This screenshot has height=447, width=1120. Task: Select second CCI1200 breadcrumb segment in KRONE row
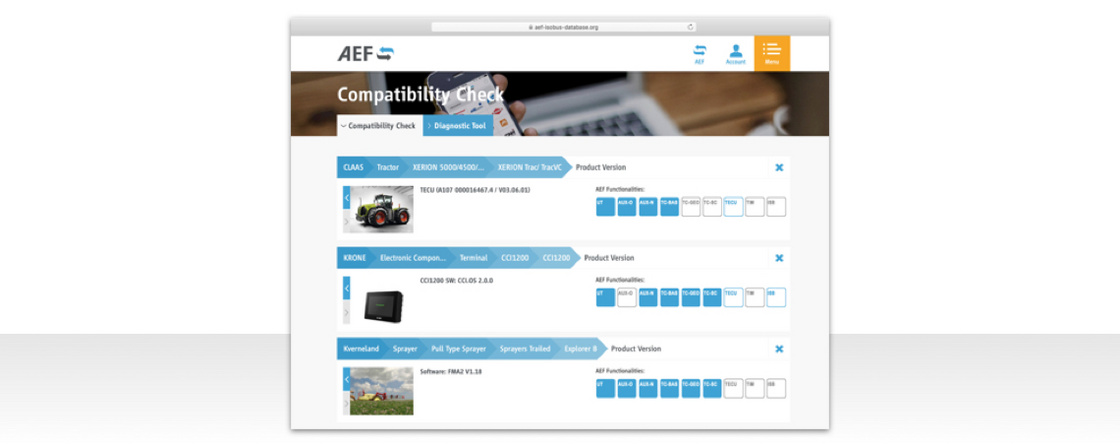pyautogui.click(x=556, y=258)
